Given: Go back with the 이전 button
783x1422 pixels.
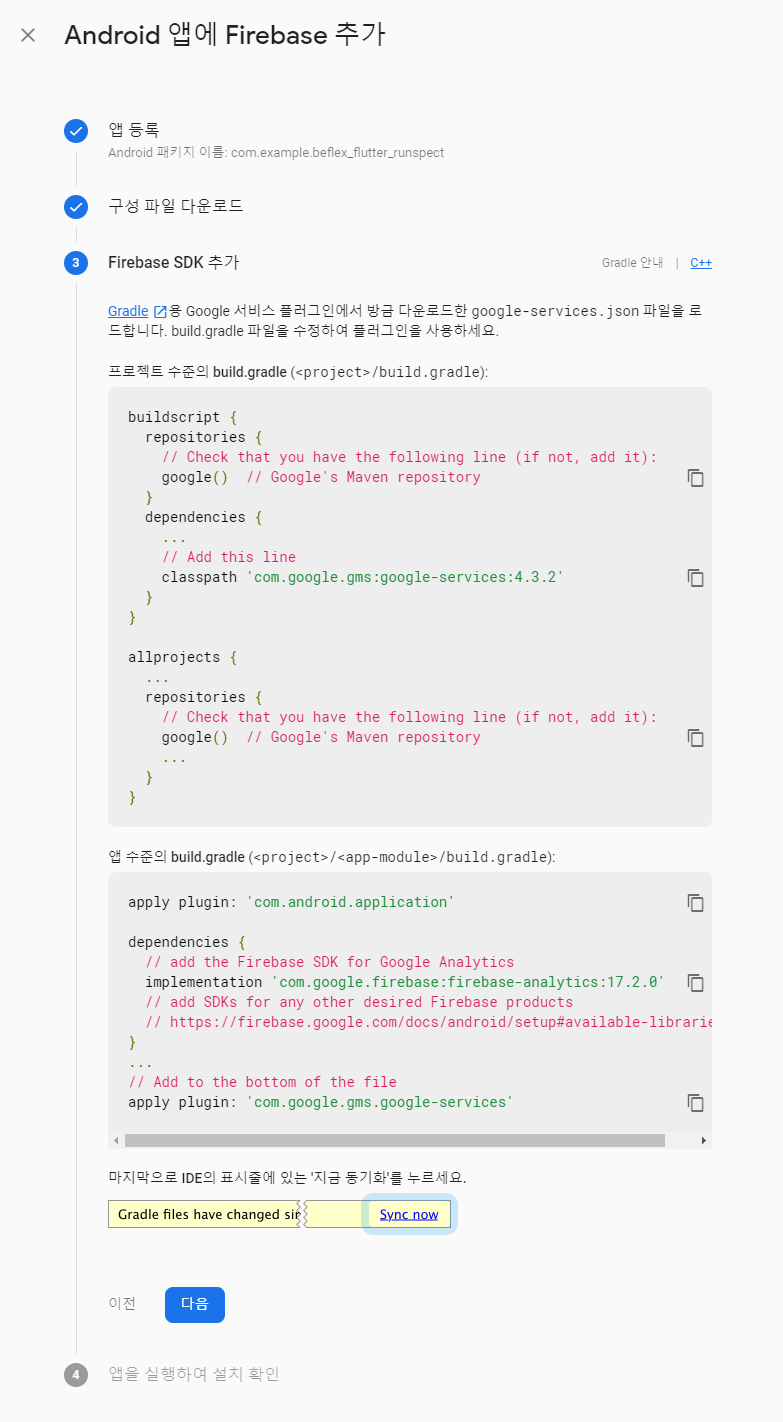Looking at the screenshot, I should (x=122, y=1304).
